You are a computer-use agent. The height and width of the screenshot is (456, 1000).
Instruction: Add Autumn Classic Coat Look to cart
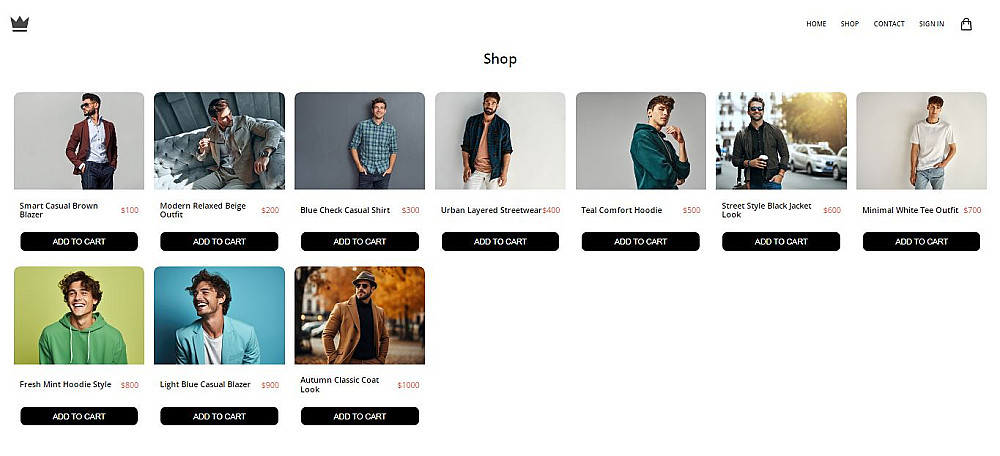point(360,416)
